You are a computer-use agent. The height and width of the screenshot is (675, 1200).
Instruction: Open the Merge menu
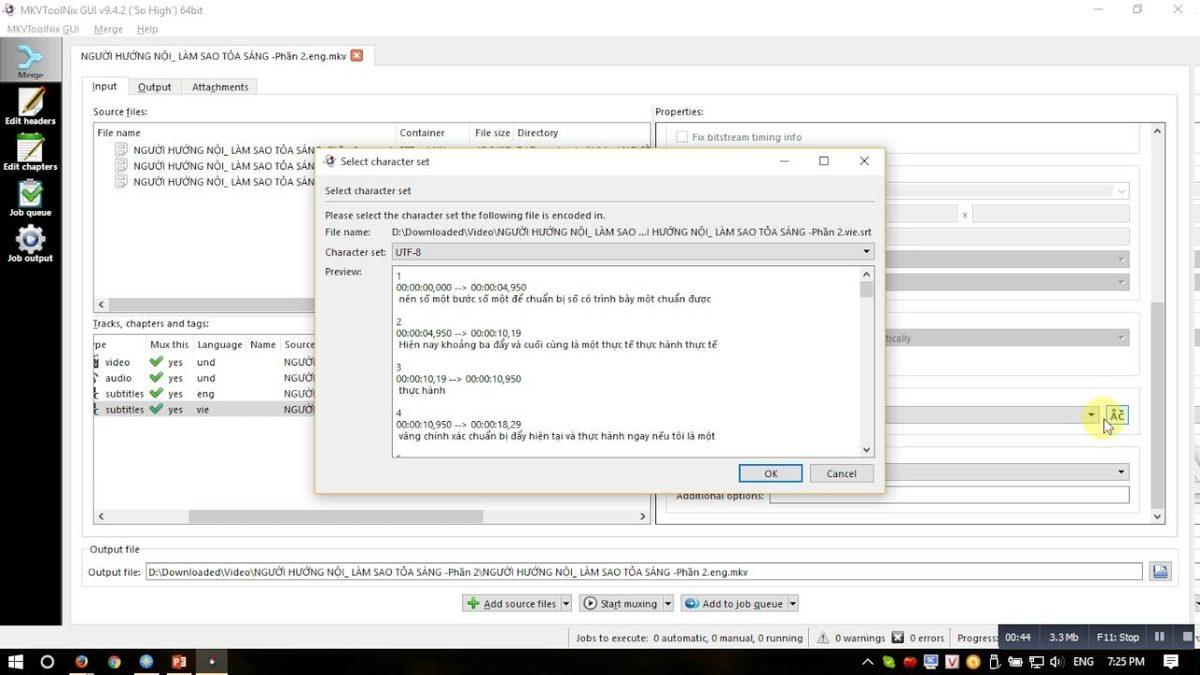click(x=107, y=29)
